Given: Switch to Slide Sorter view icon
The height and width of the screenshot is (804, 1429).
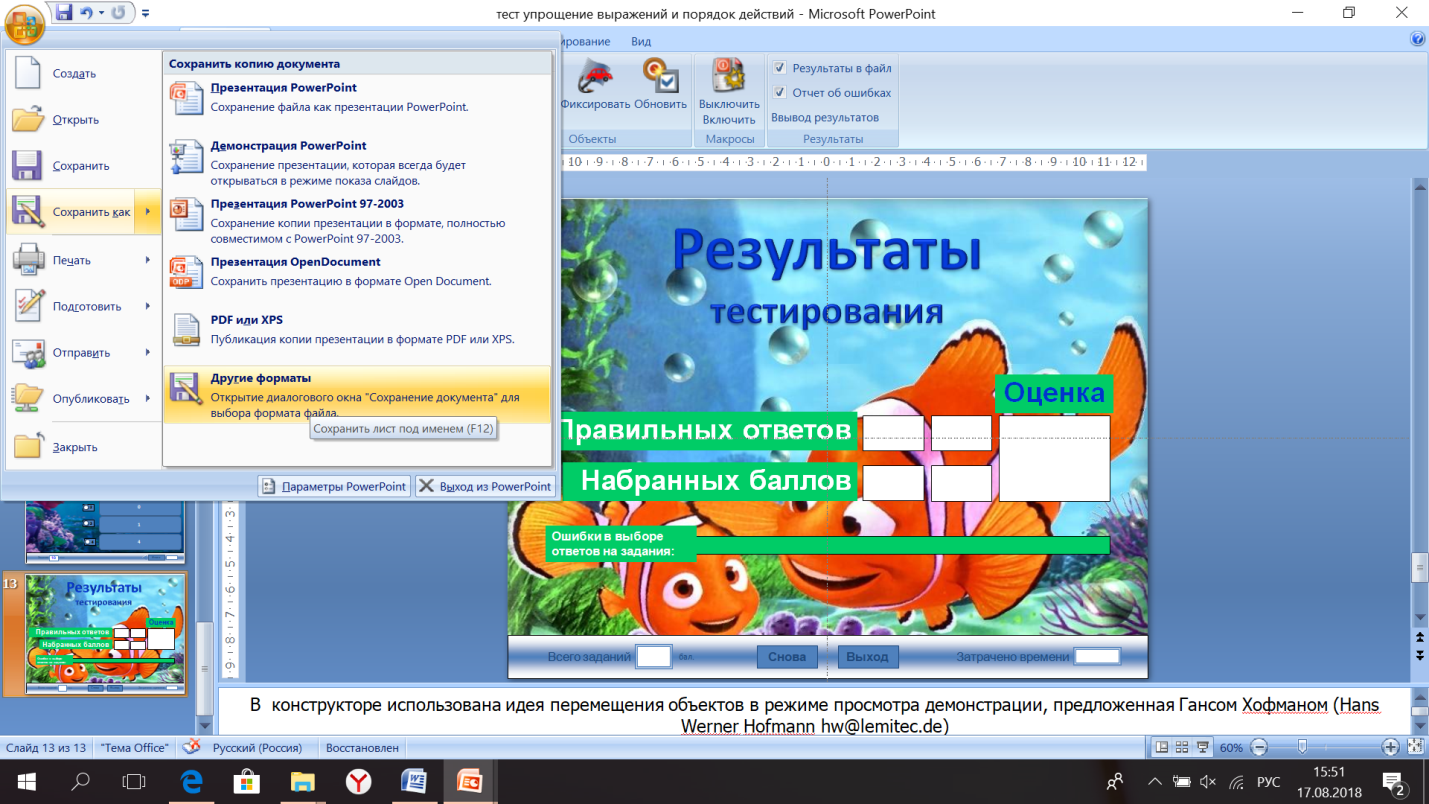Looking at the screenshot, I should point(1180,747).
